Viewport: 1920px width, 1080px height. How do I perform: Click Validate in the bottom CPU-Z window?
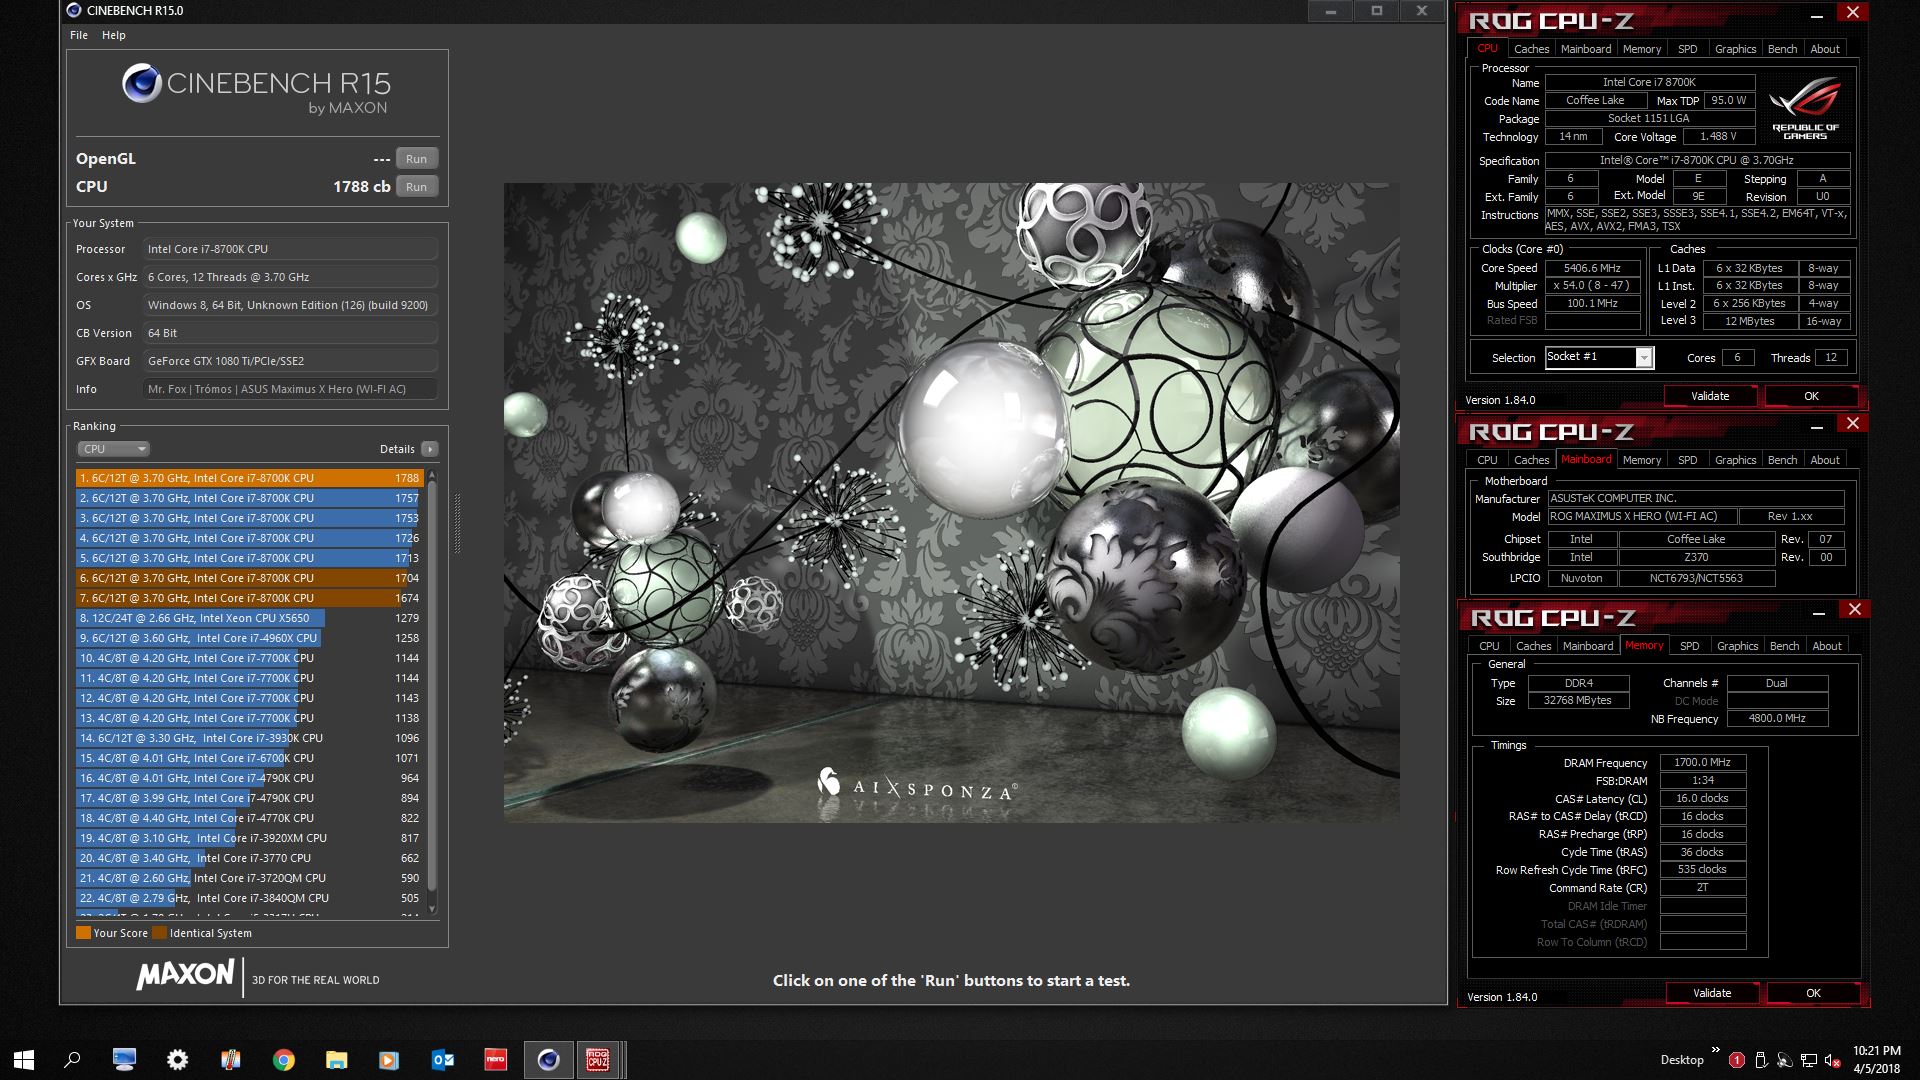[1712, 994]
